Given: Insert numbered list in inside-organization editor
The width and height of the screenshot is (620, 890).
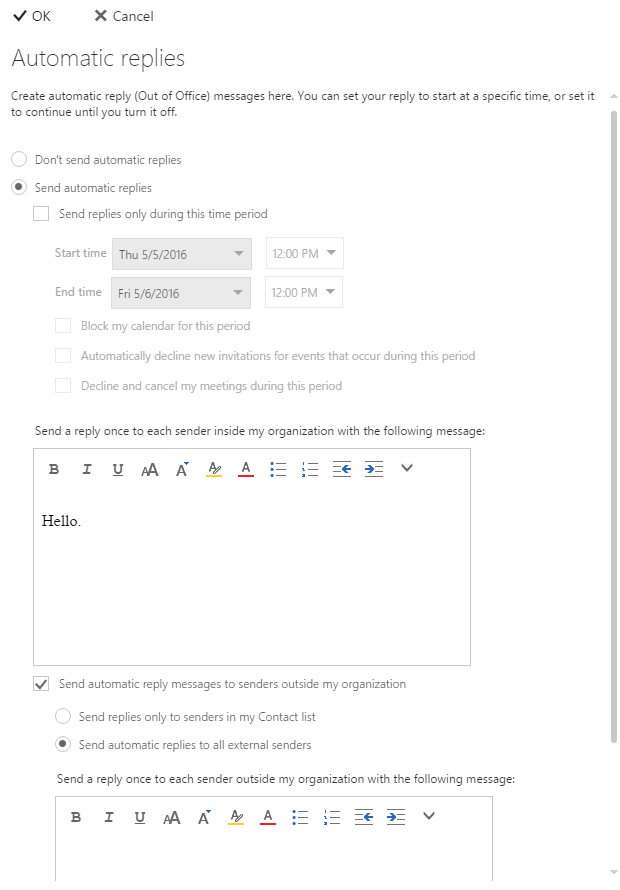Looking at the screenshot, I should pyautogui.click(x=310, y=469).
